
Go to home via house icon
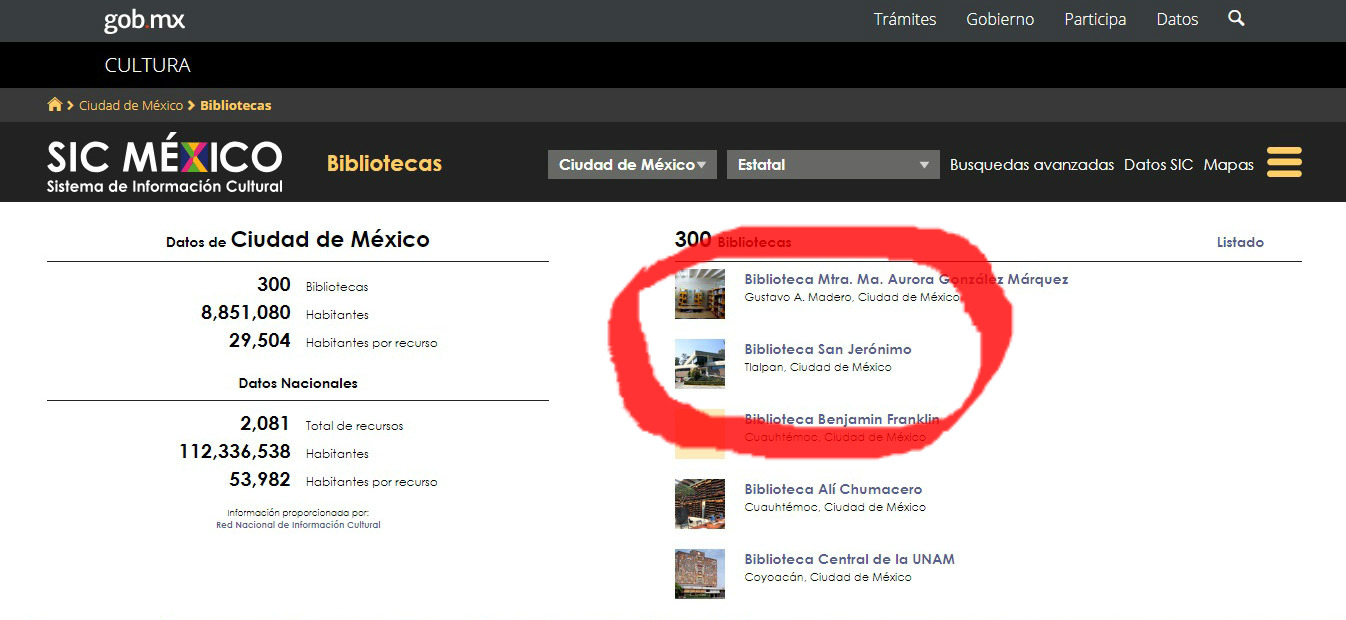click(x=55, y=105)
